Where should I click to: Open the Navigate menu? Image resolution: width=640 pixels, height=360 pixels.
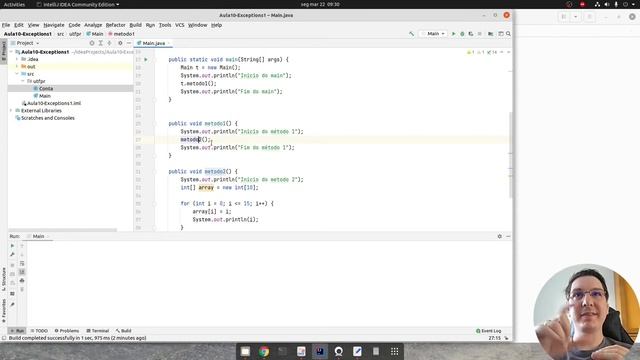[x=54, y=25]
